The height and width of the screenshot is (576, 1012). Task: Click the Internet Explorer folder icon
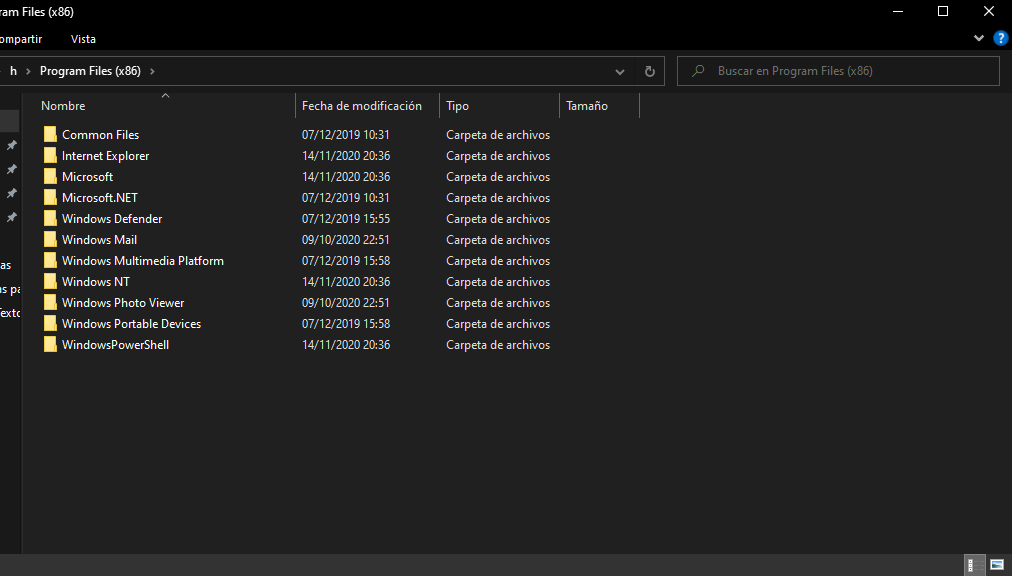[50, 156]
